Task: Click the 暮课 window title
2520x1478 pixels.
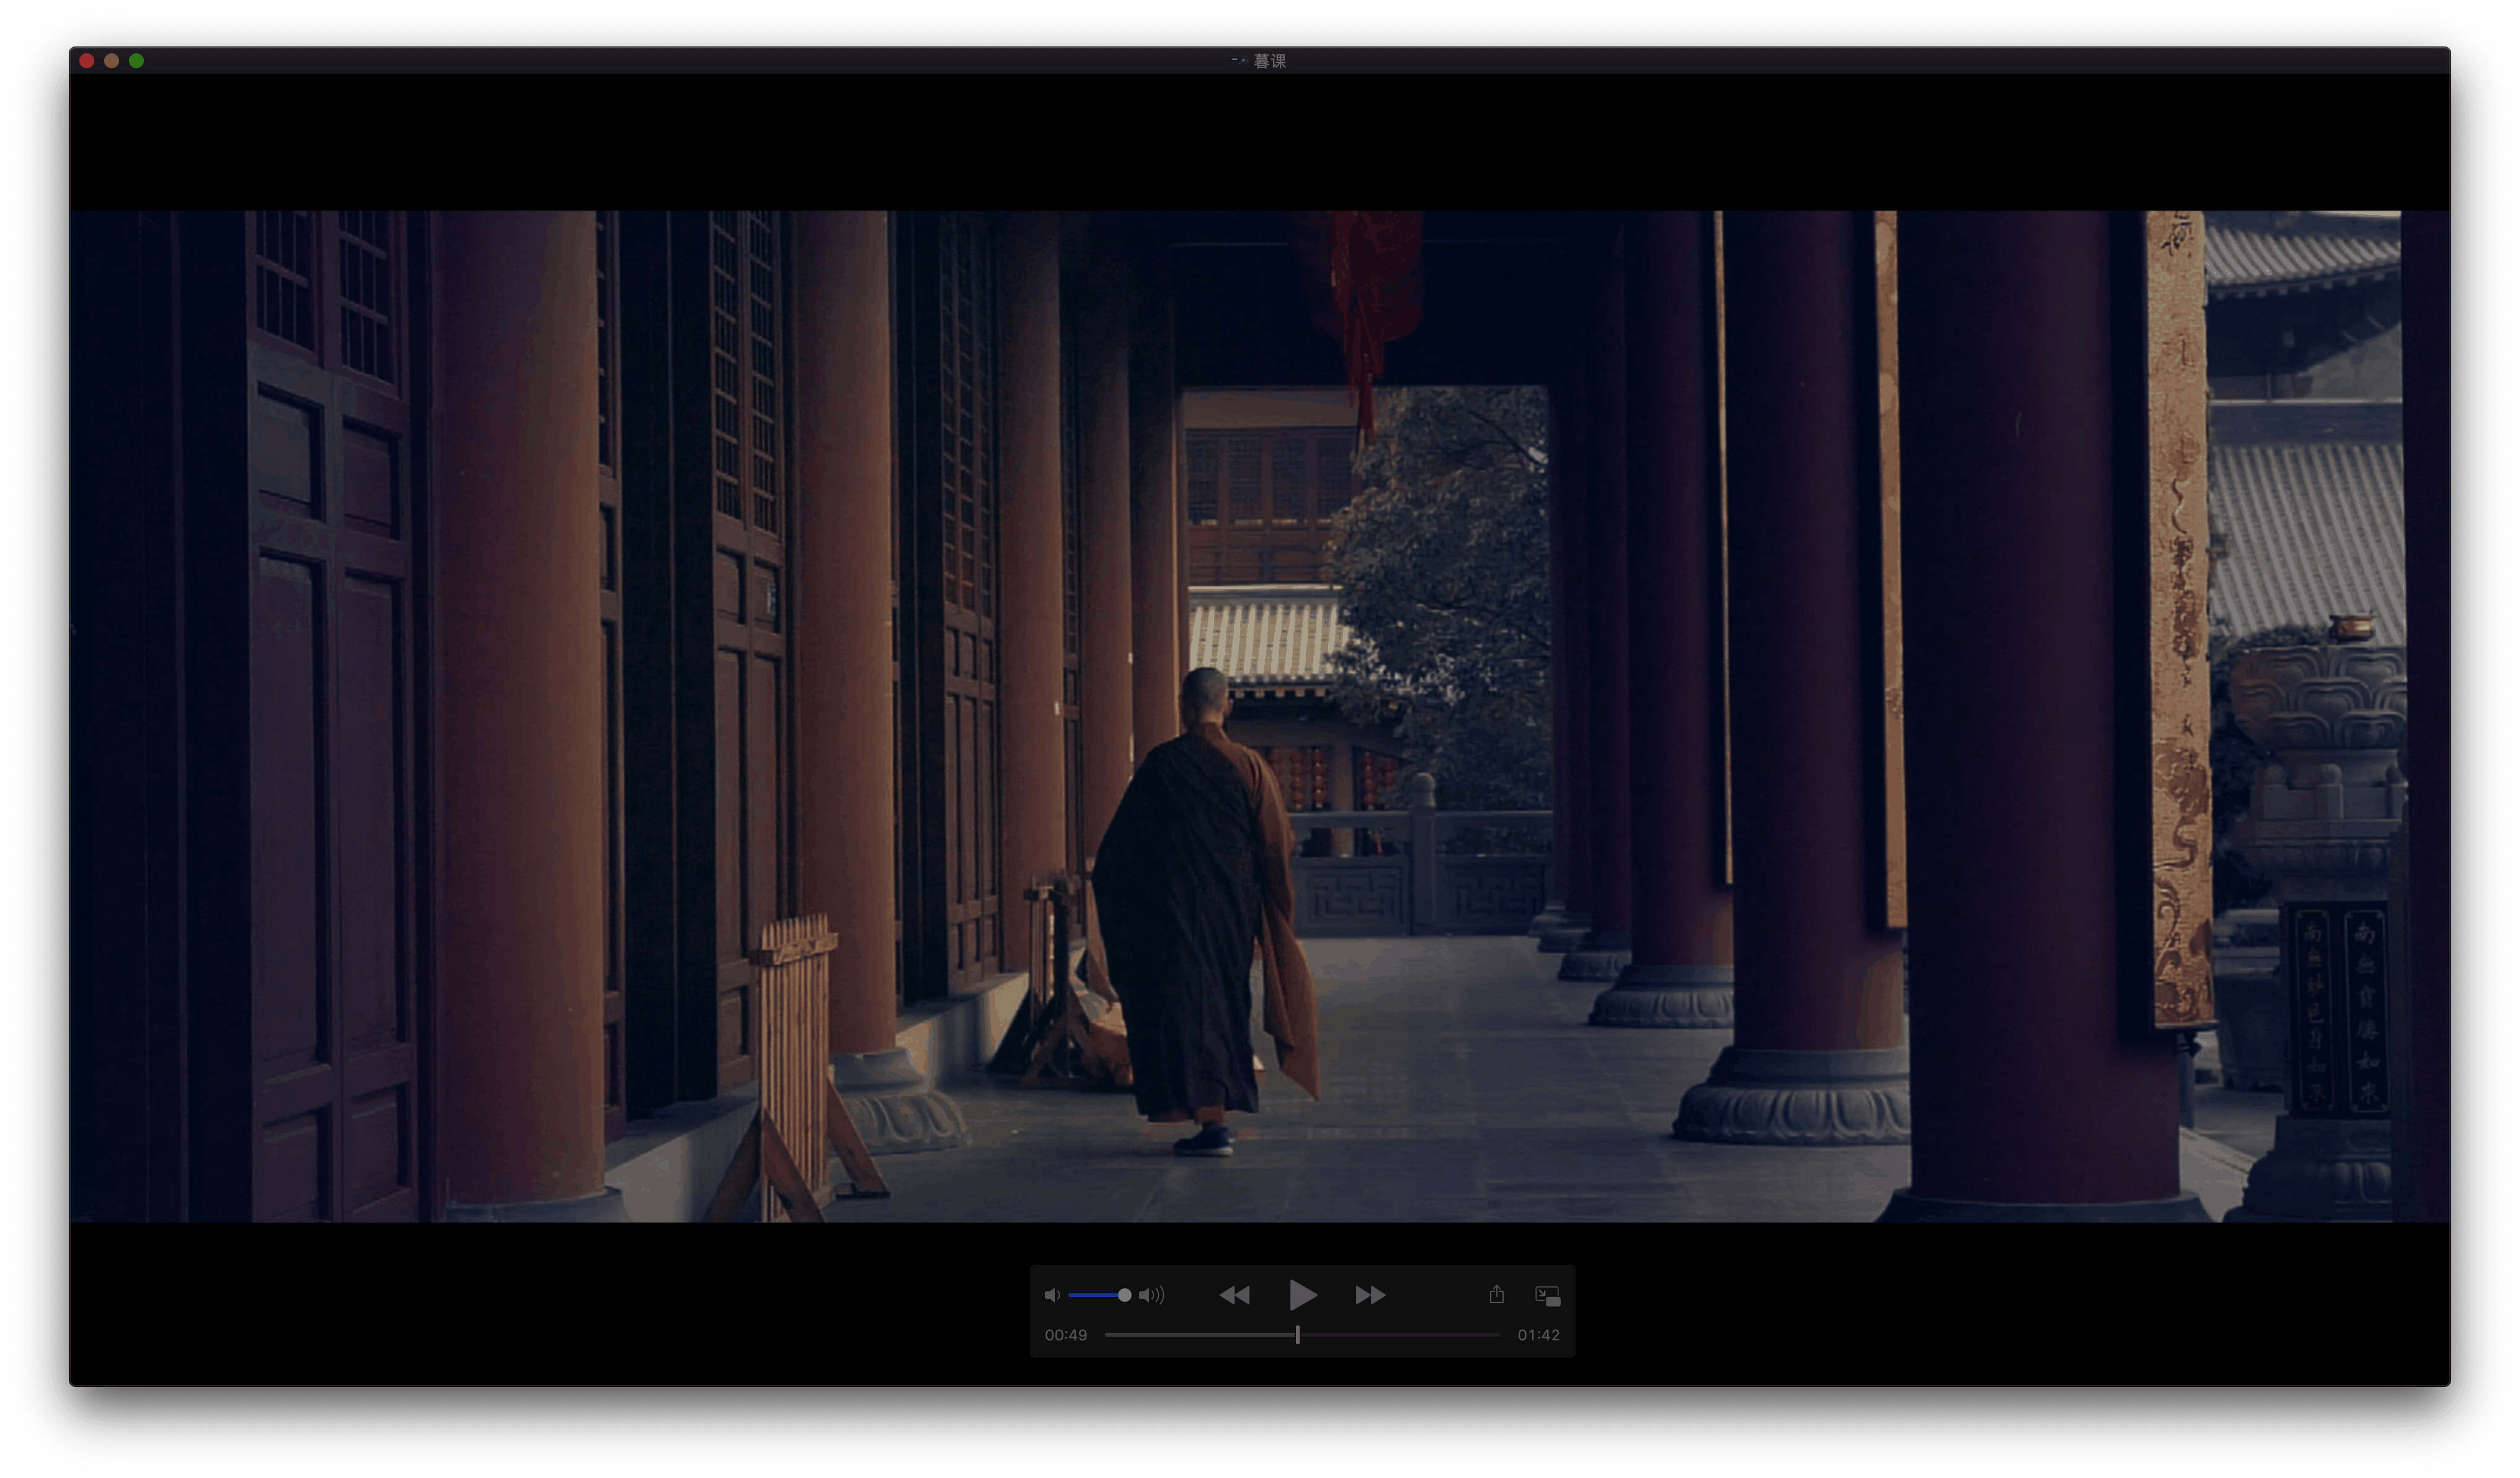Action: click(x=1269, y=61)
